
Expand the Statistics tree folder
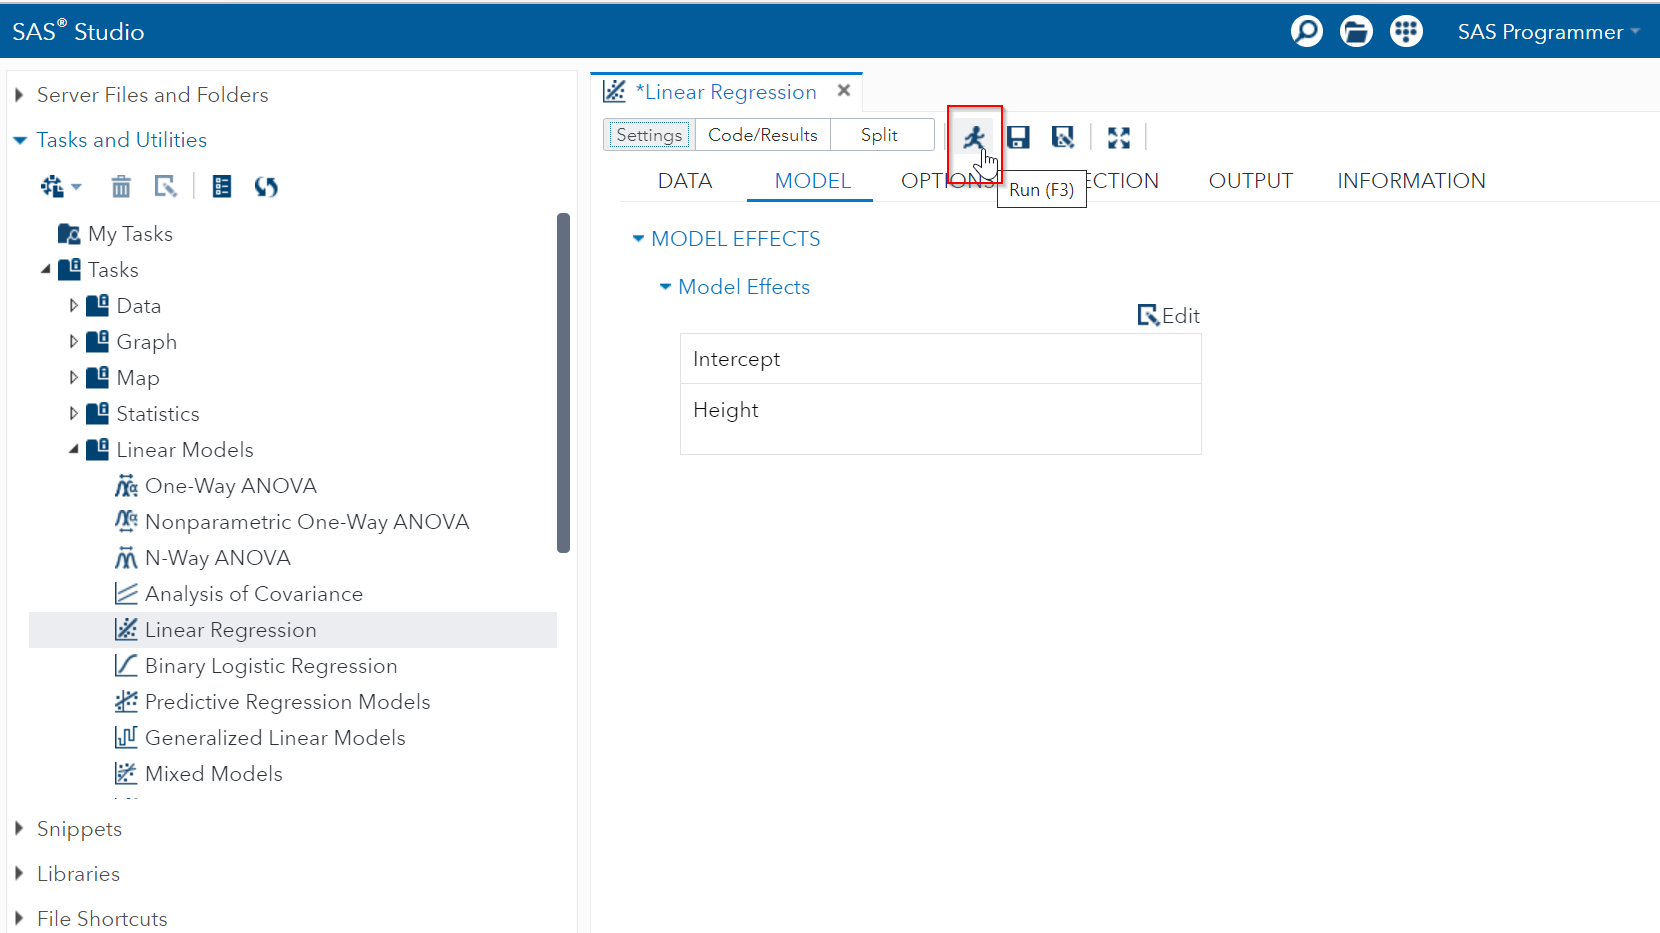pos(73,413)
